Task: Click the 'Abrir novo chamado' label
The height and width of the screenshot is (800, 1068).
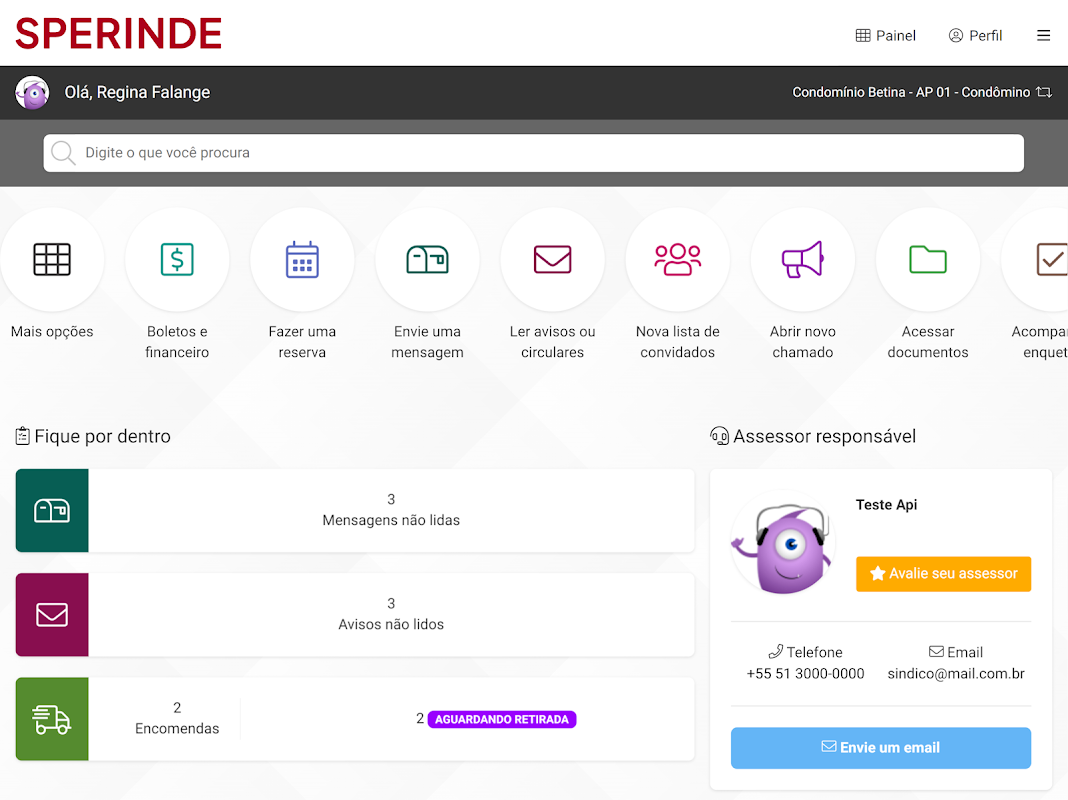Action: click(802, 342)
